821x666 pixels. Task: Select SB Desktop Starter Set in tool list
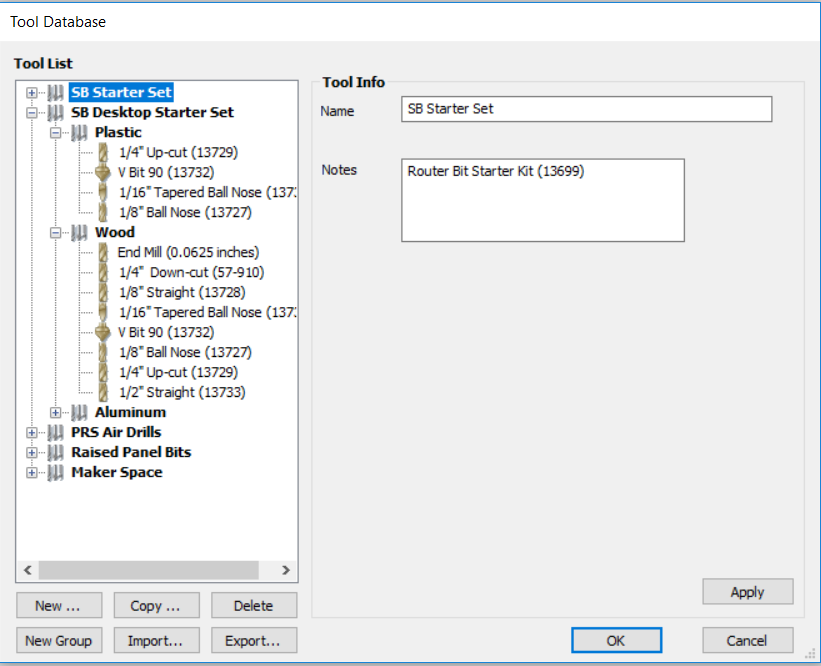tap(152, 113)
